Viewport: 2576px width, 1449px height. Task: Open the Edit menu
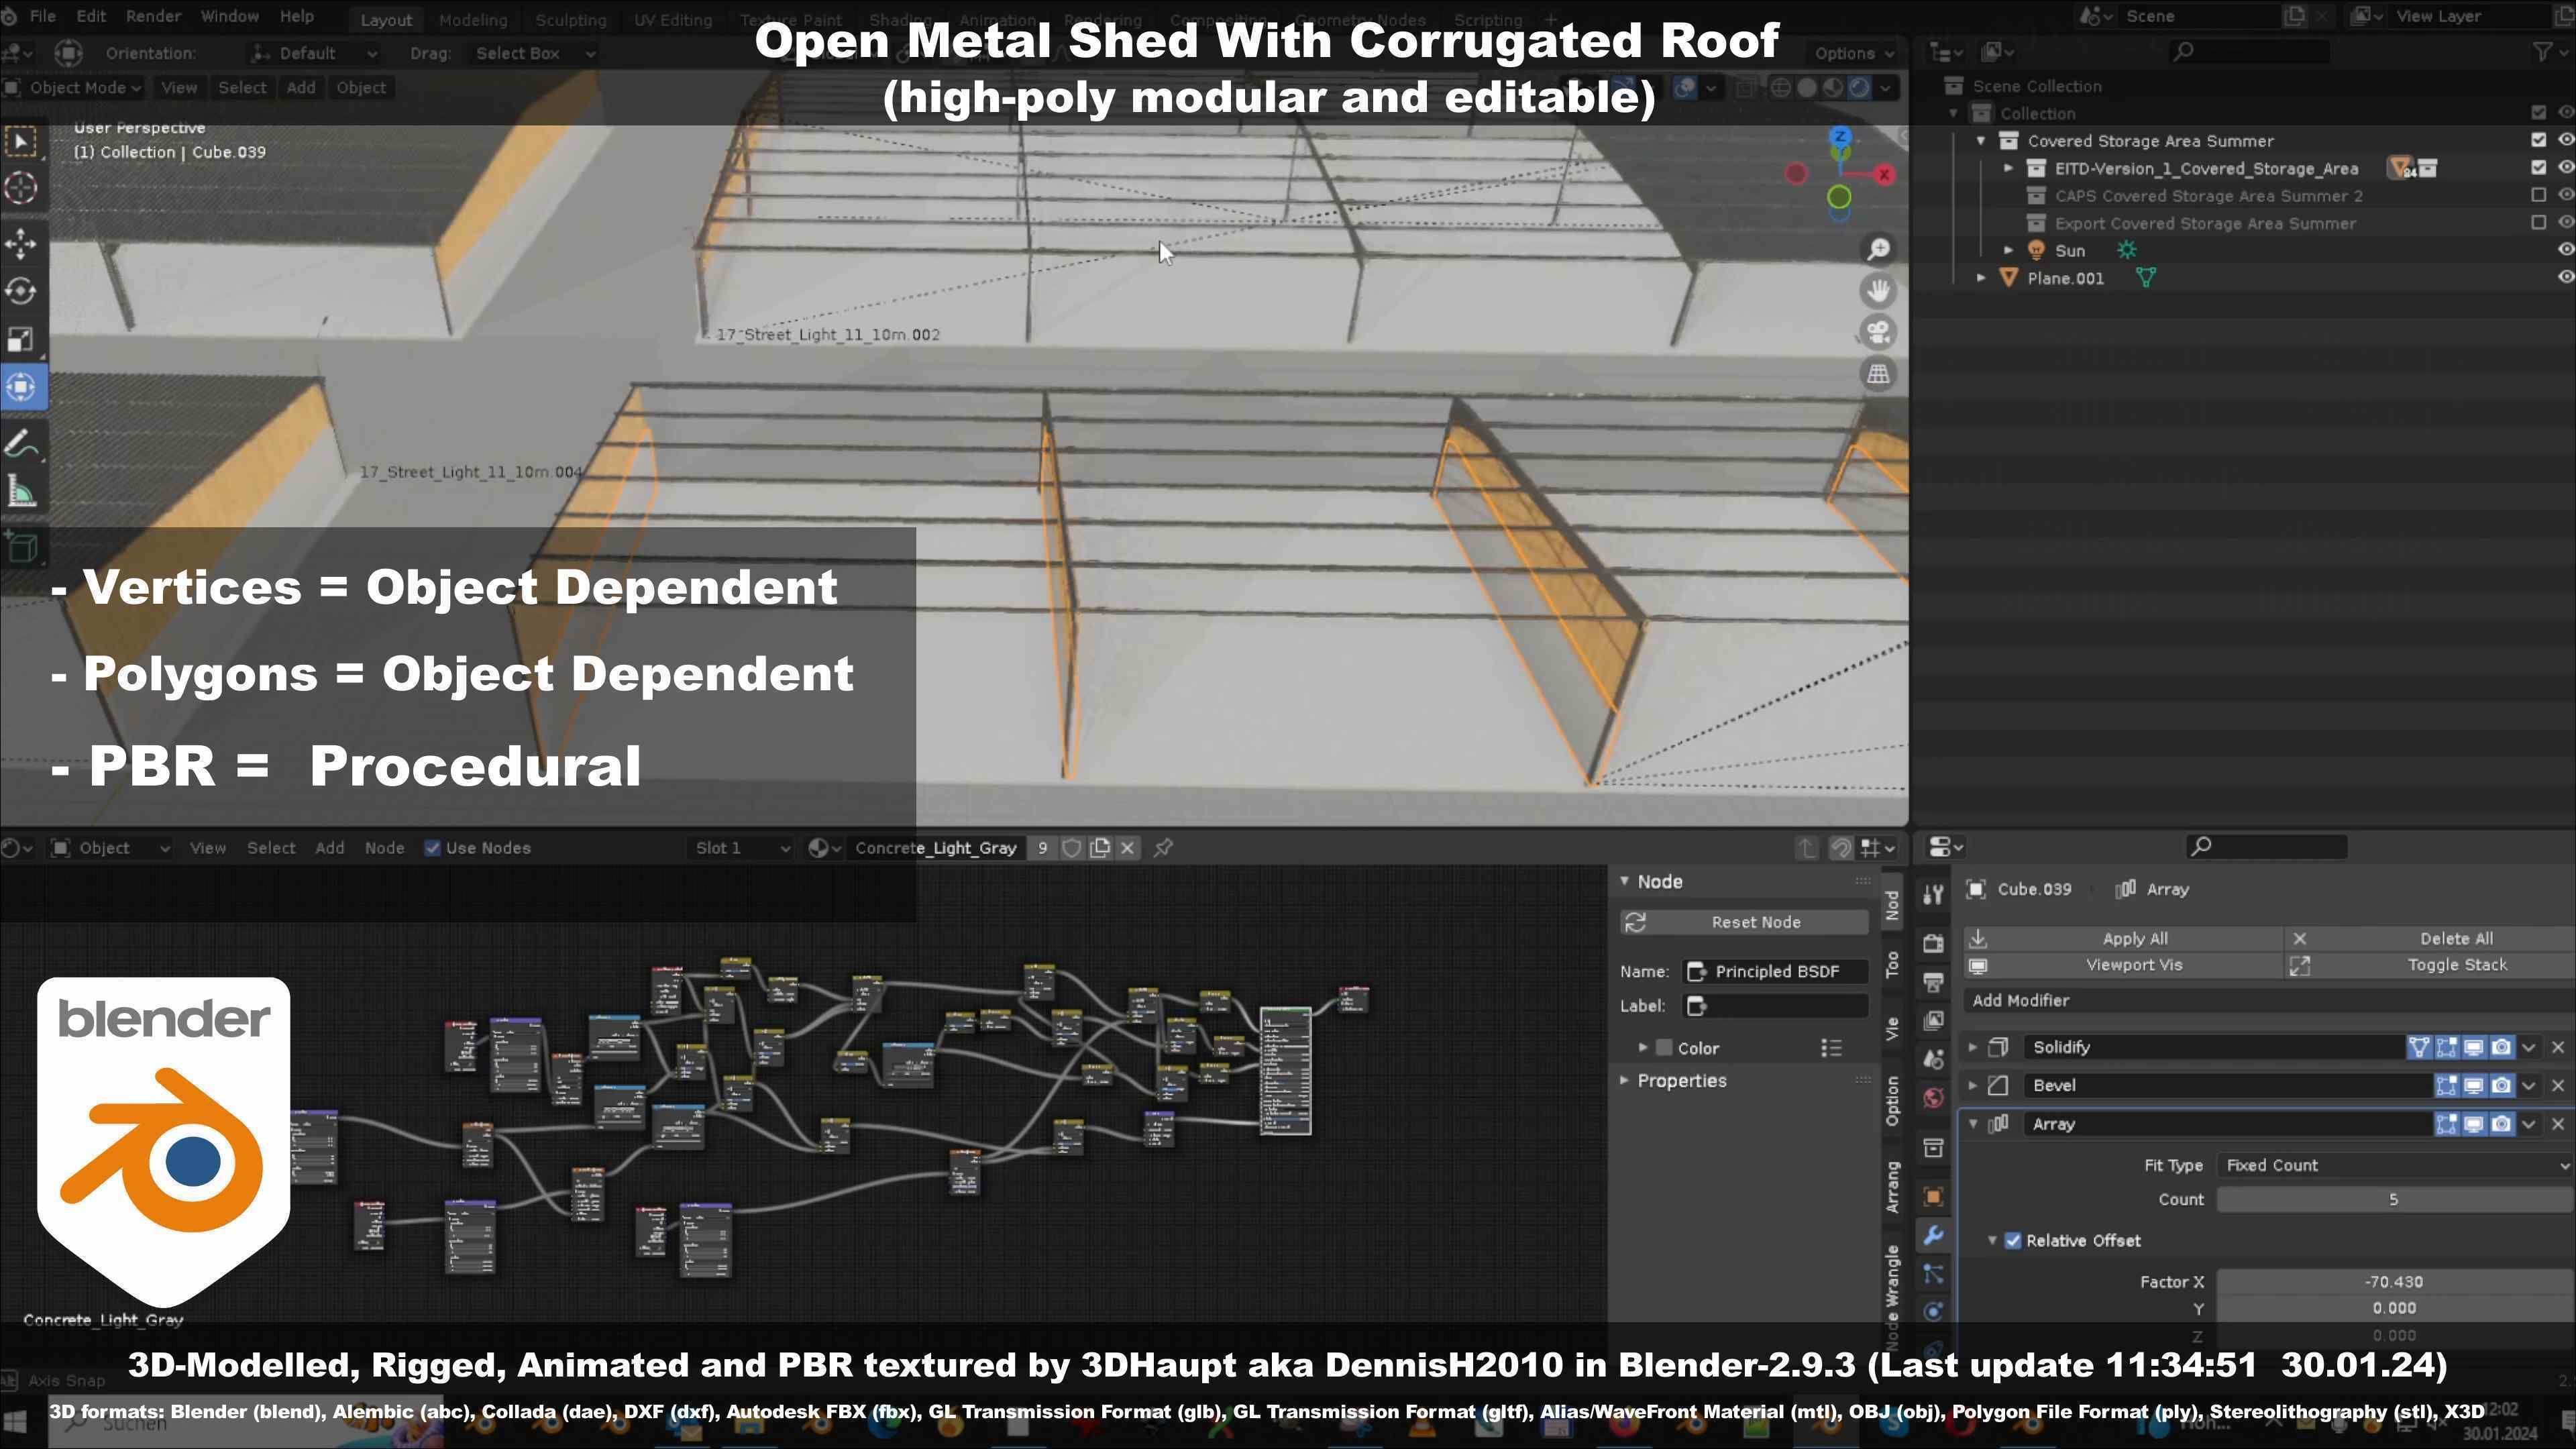point(90,17)
